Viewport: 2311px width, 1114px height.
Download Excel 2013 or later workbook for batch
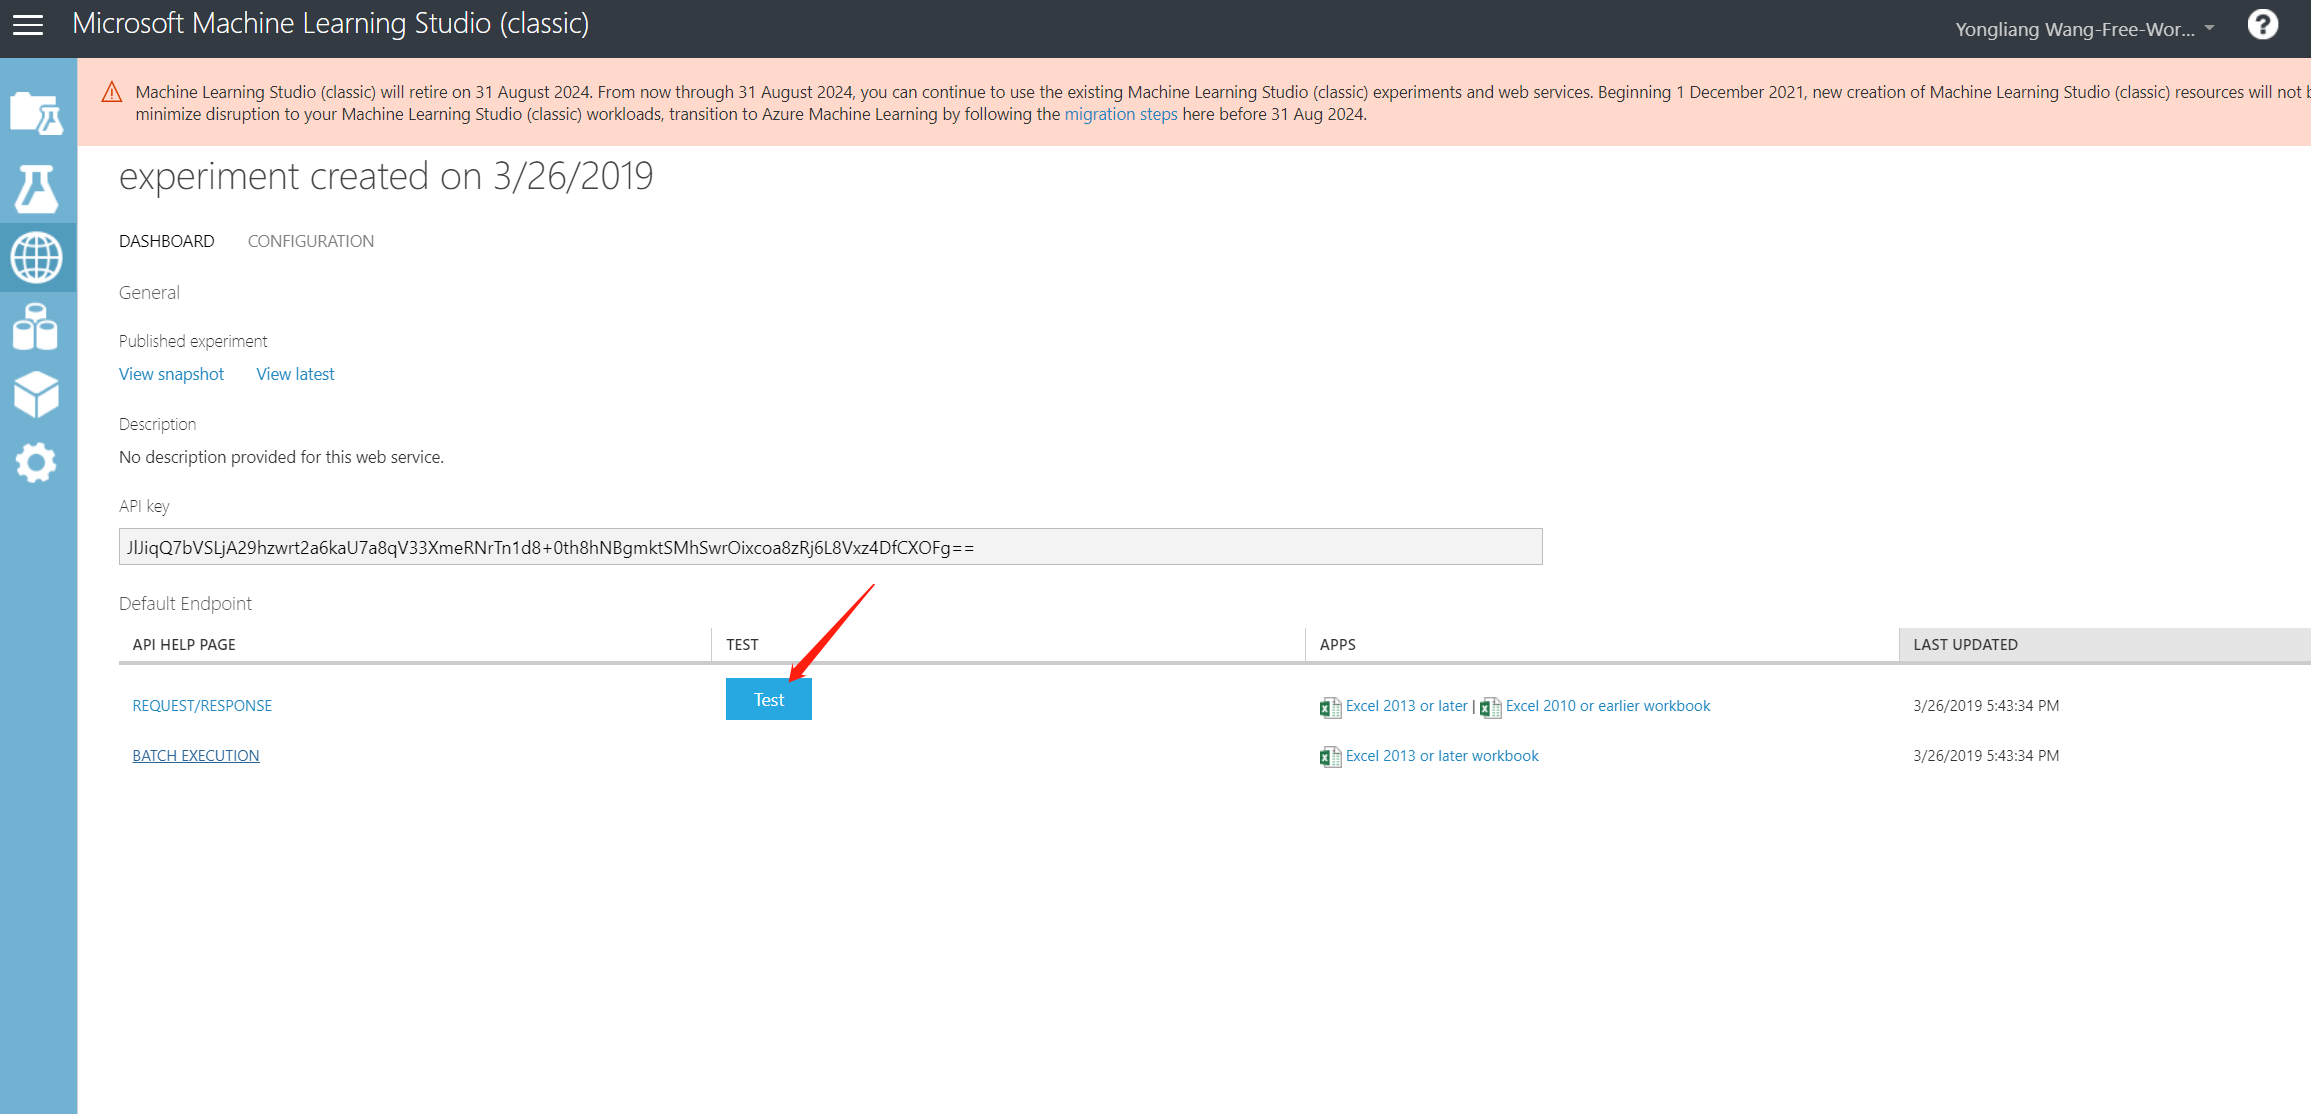click(x=1441, y=756)
